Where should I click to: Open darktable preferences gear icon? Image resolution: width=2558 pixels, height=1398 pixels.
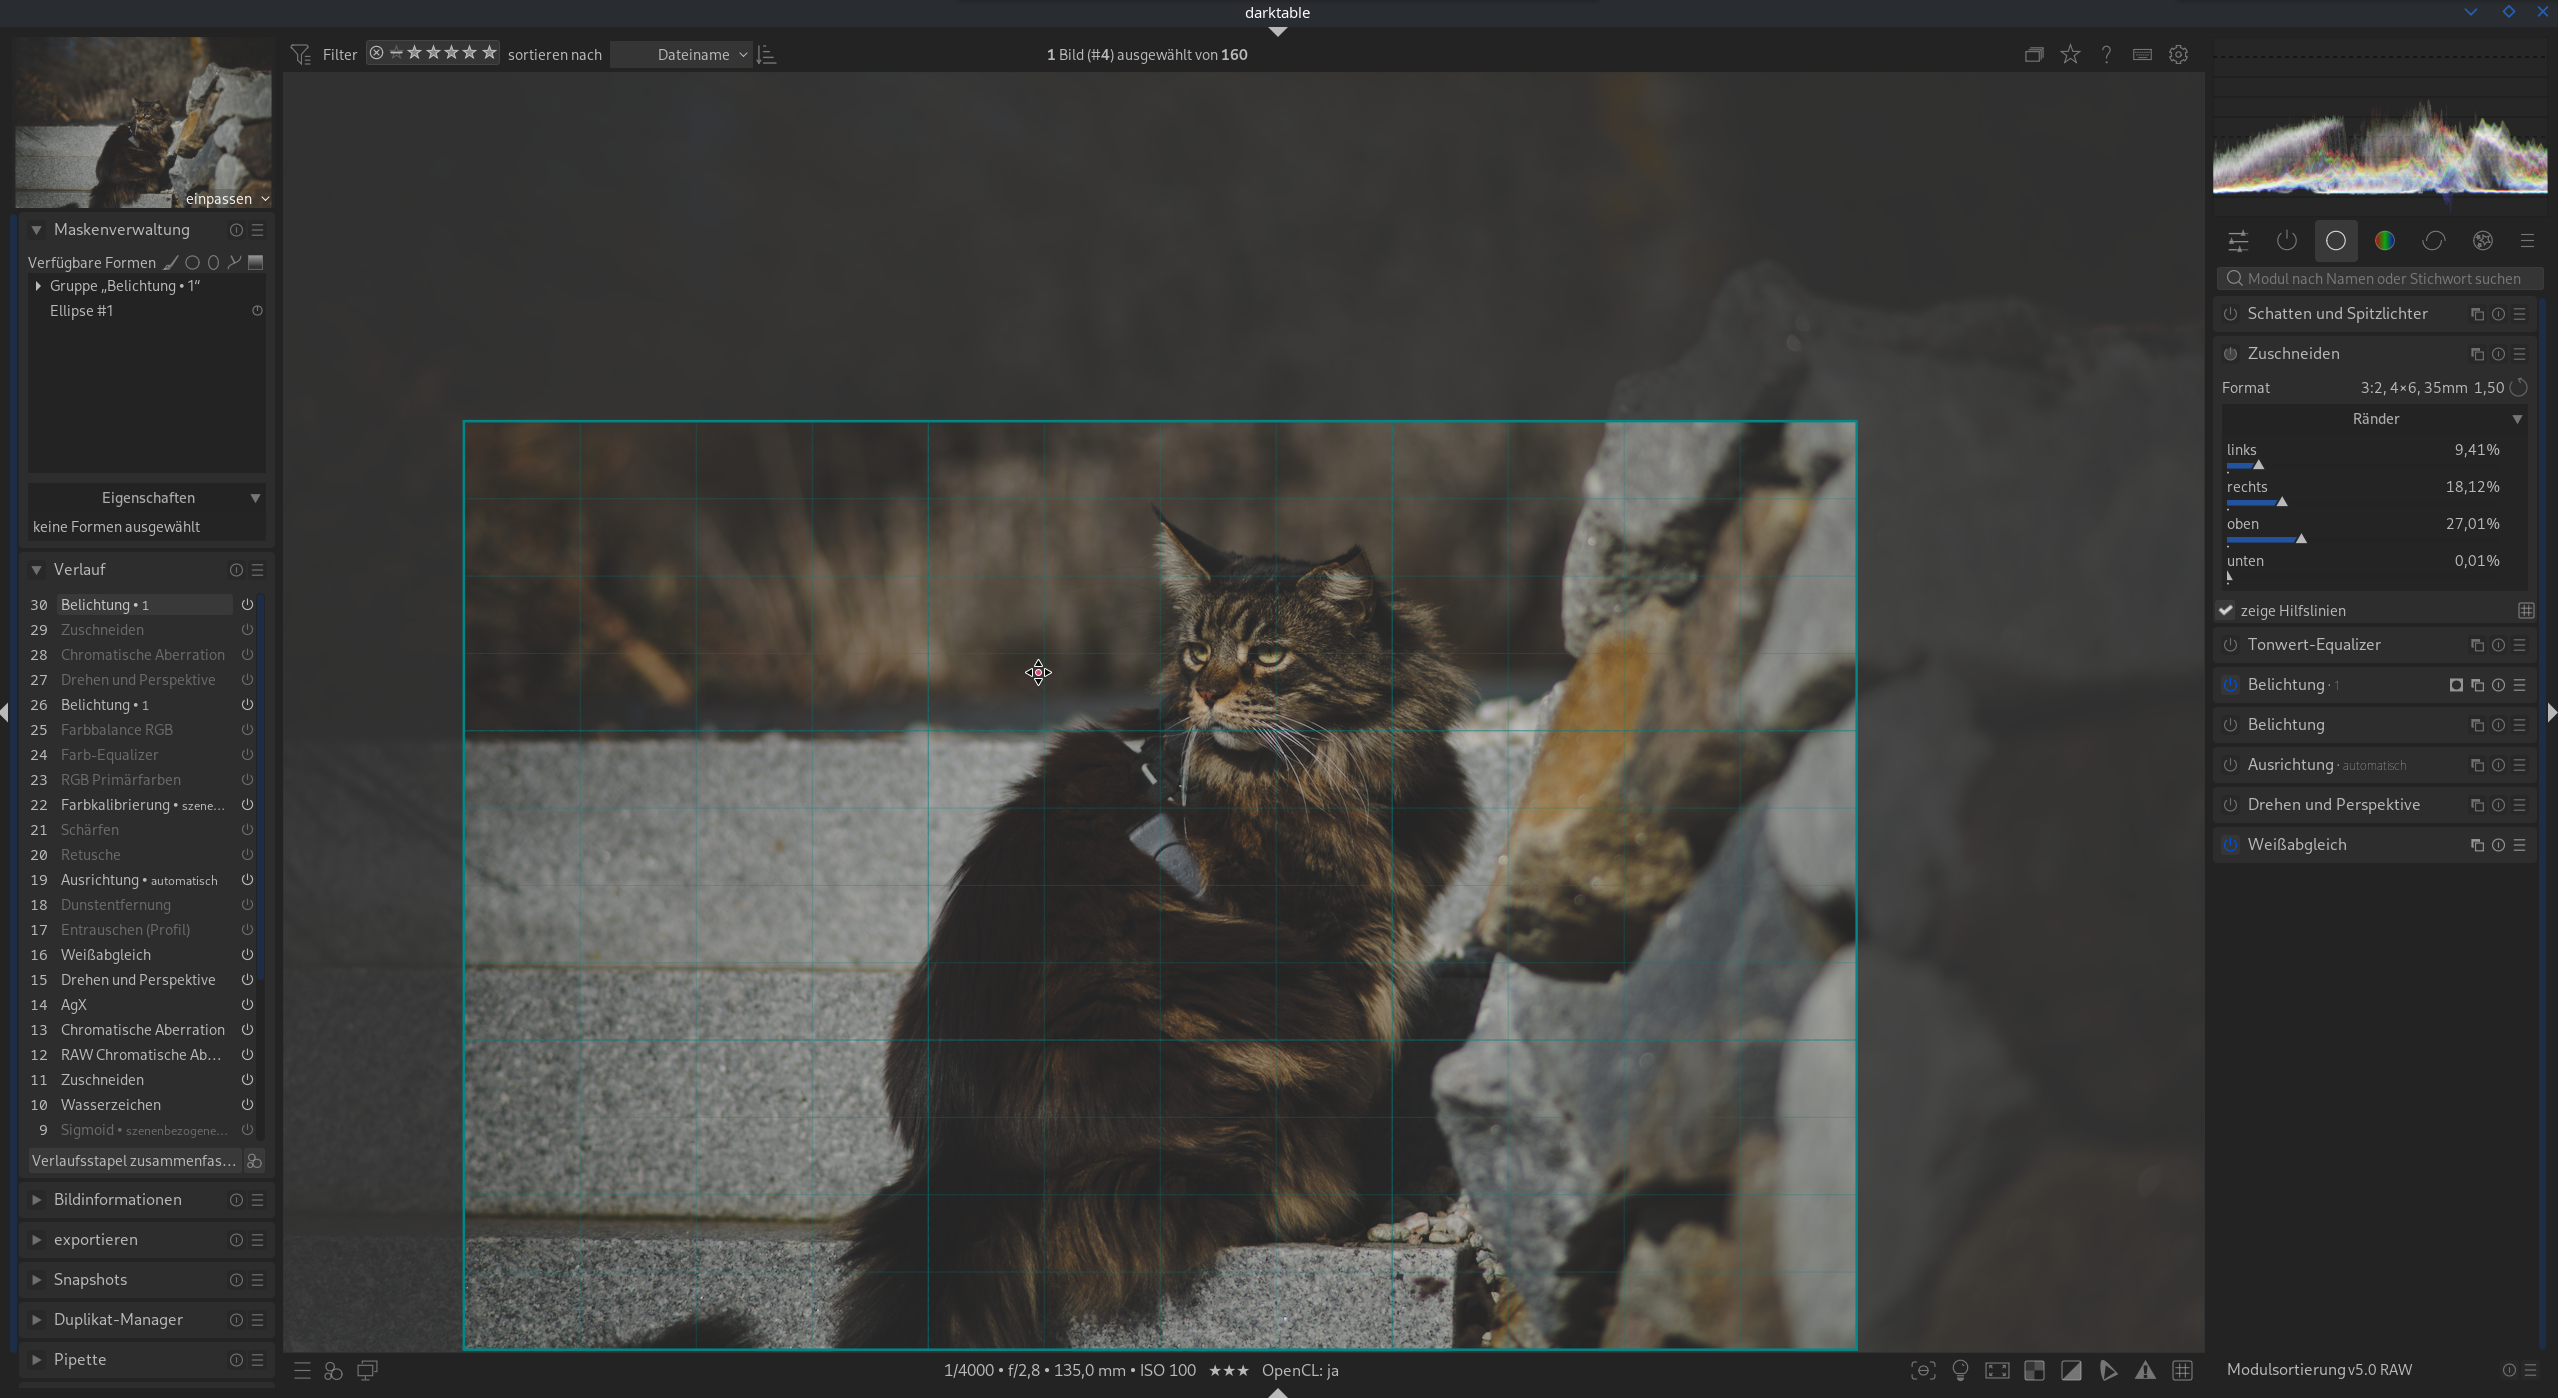pos(2178,55)
